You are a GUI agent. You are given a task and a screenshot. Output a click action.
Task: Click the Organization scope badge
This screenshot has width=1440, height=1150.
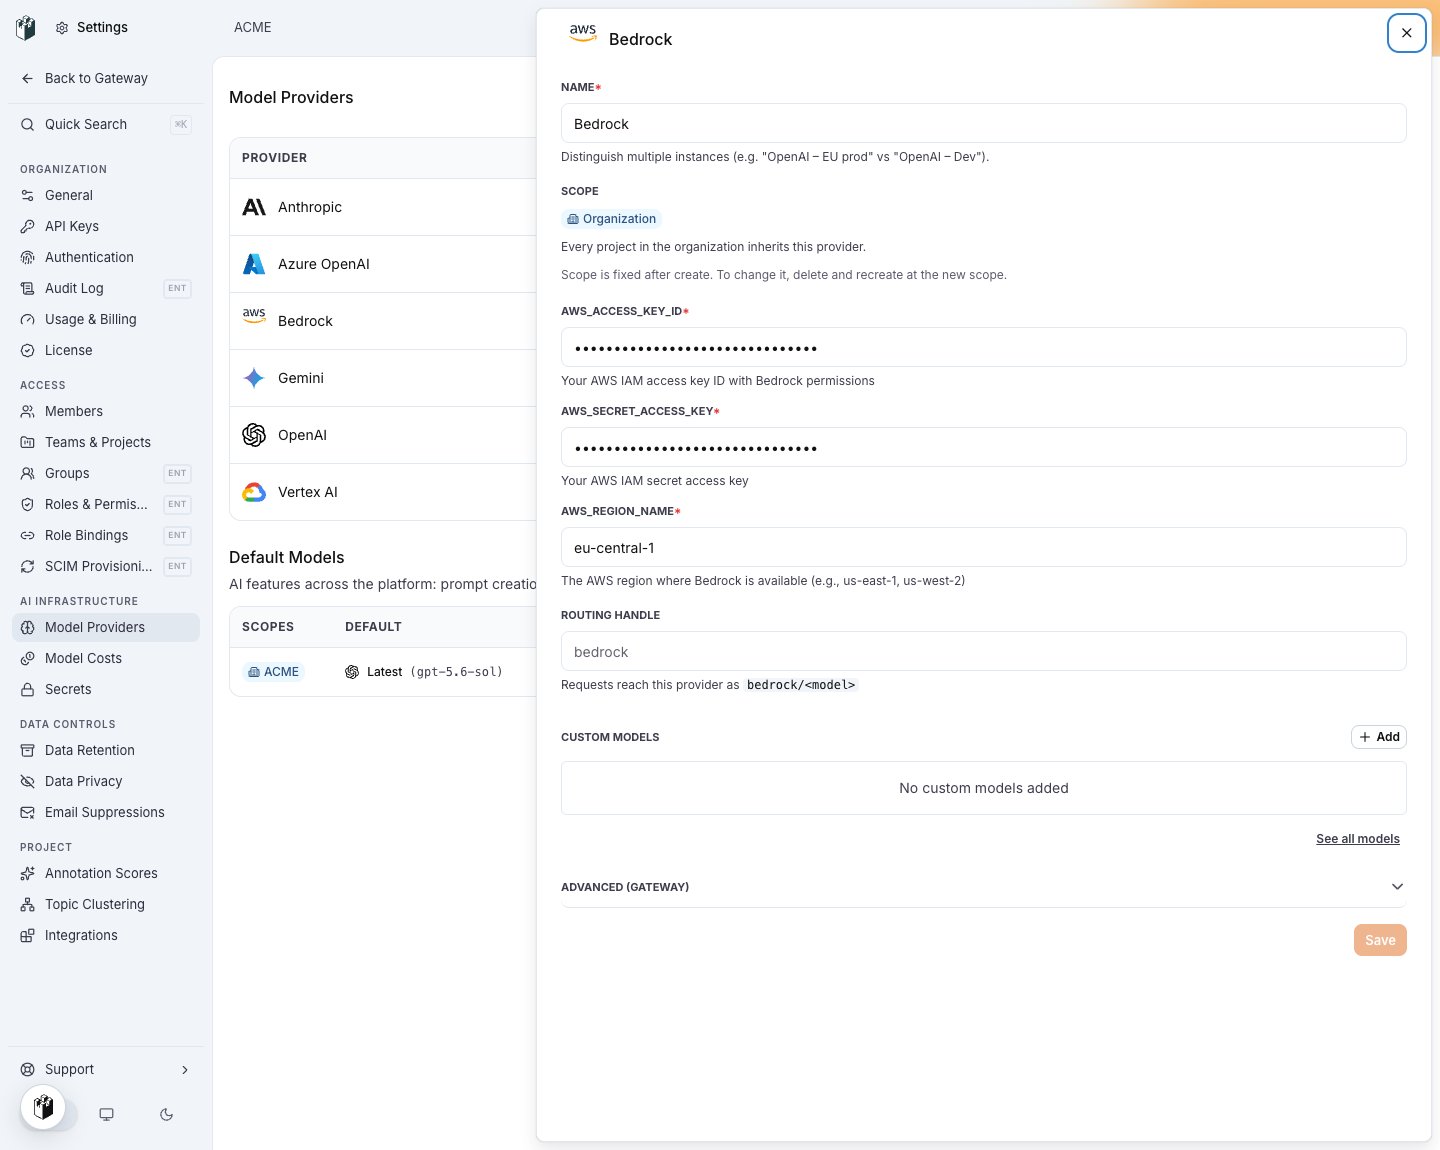[611, 219]
